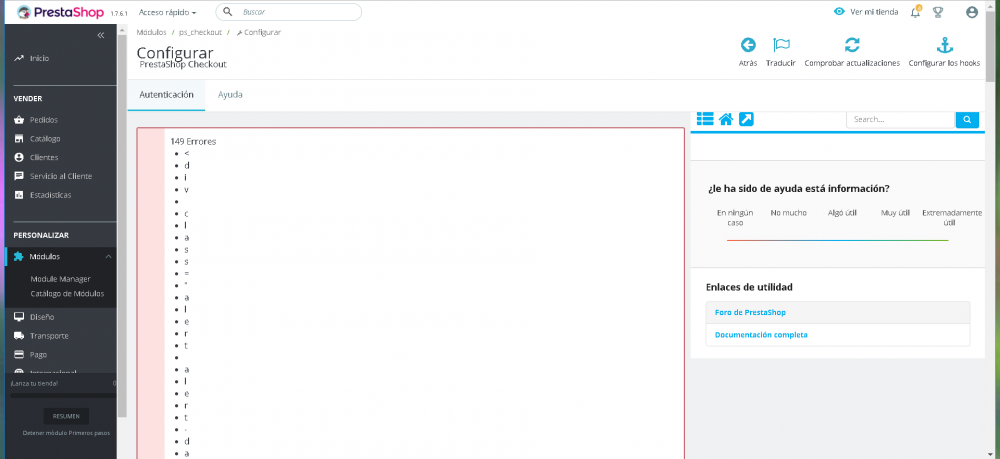Open Transporte menu
This screenshot has height=459, width=1000.
pos(49,336)
